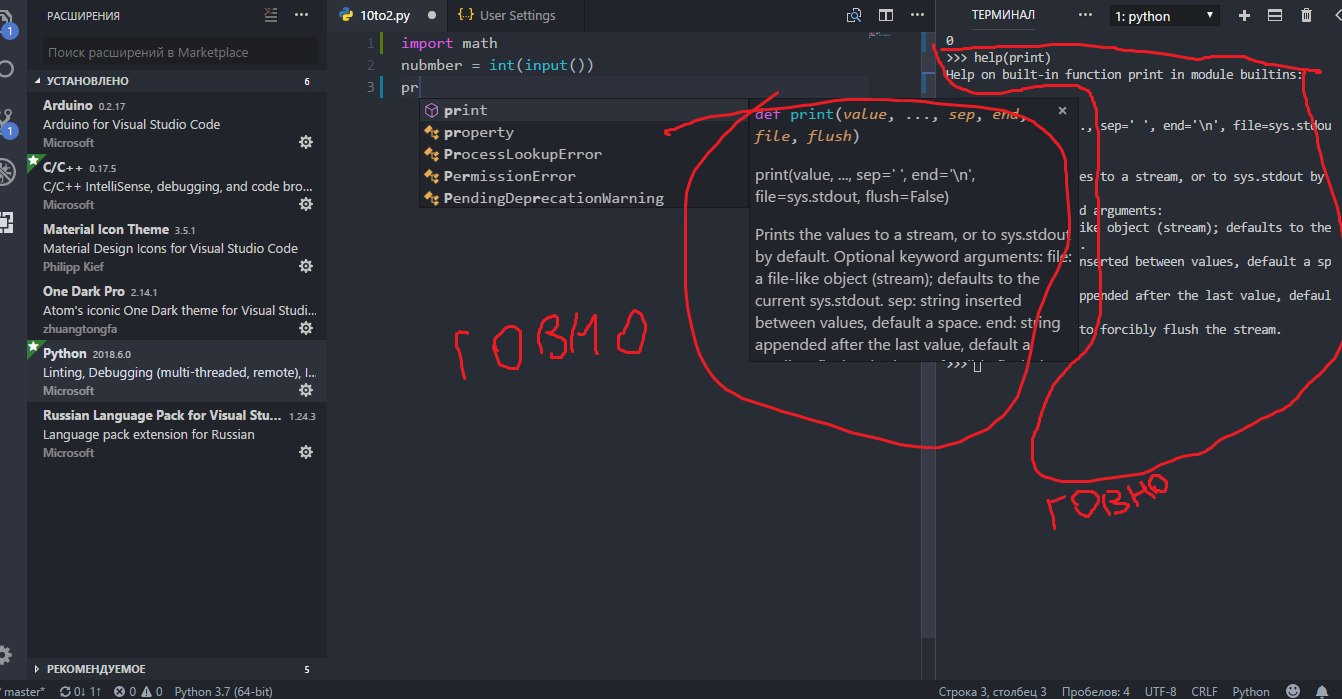Choose the print suggestion

(584, 110)
